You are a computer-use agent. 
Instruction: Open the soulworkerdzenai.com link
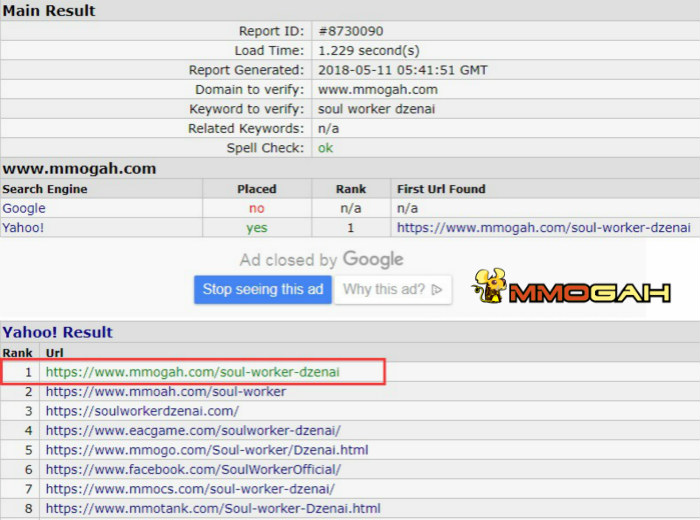coord(142,411)
